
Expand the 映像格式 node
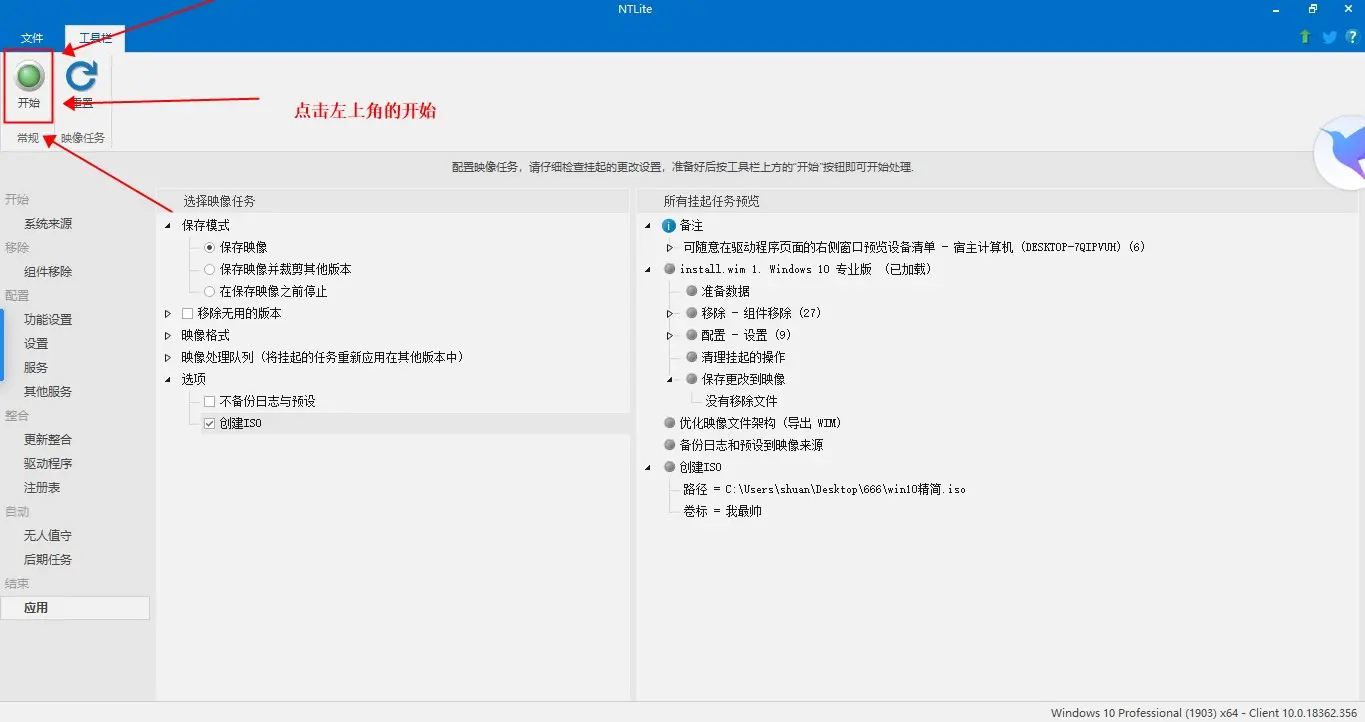click(168, 335)
